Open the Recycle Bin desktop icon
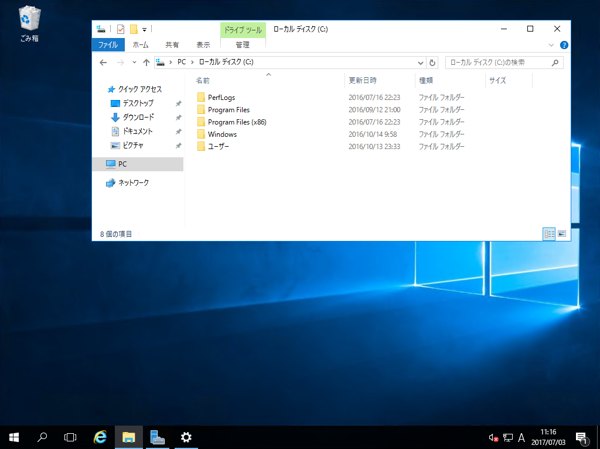 (x=29, y=24)
